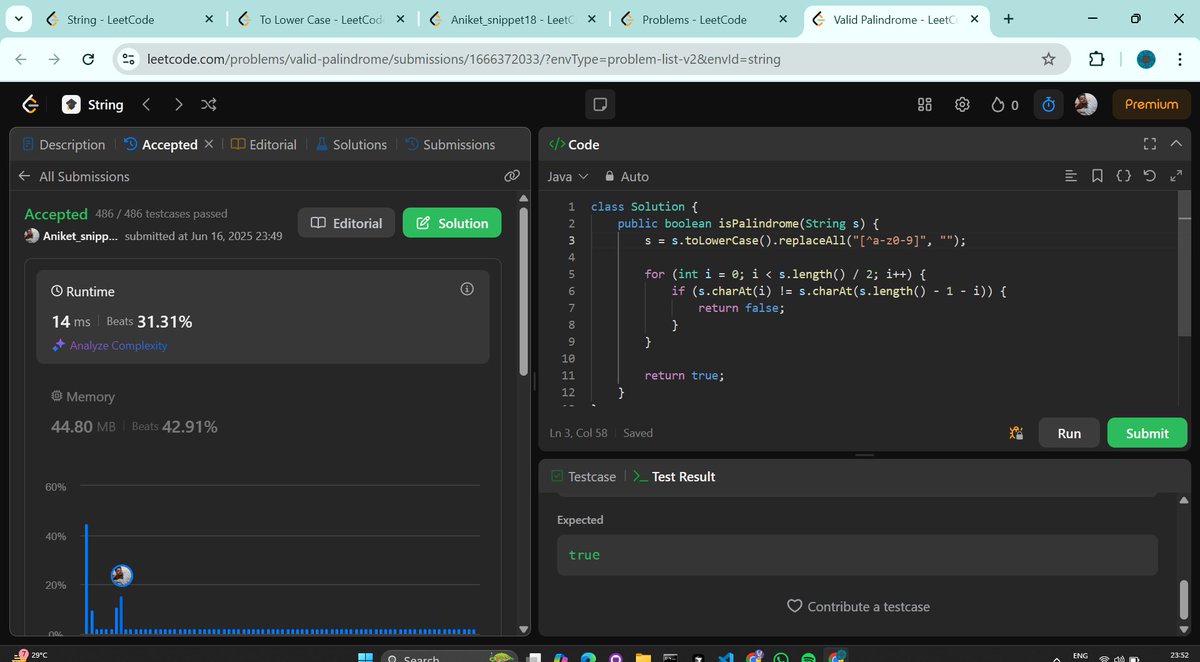Run the code

click(x=1069, y=433)
